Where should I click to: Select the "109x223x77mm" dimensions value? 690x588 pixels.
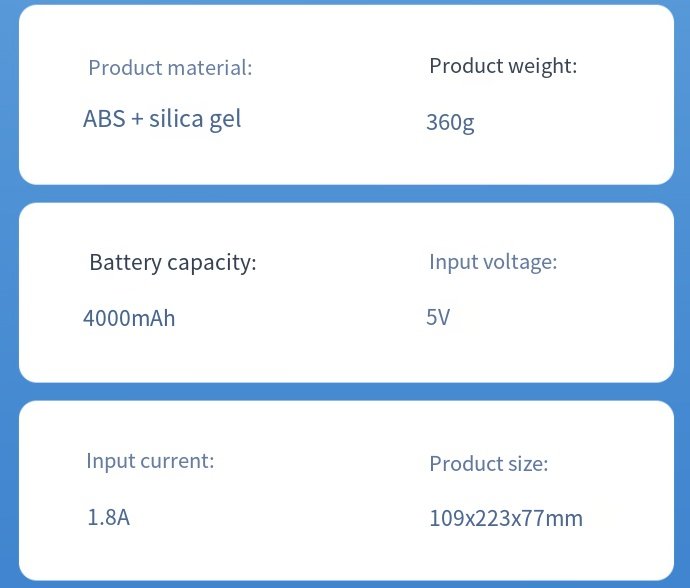506,518
